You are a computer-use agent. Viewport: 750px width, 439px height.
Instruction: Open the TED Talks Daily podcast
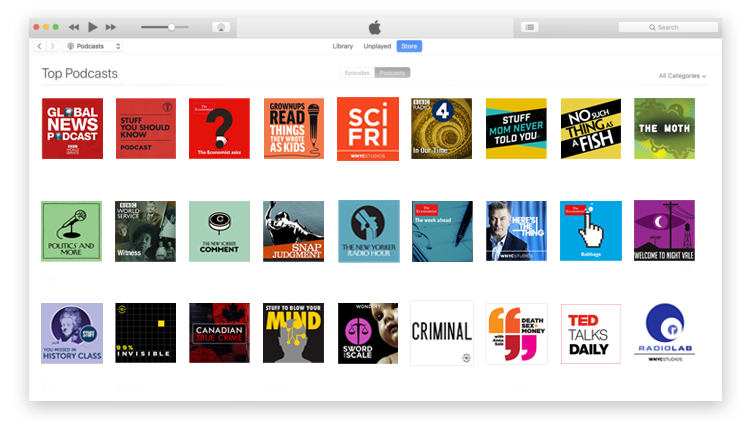(x=591, y=334)
